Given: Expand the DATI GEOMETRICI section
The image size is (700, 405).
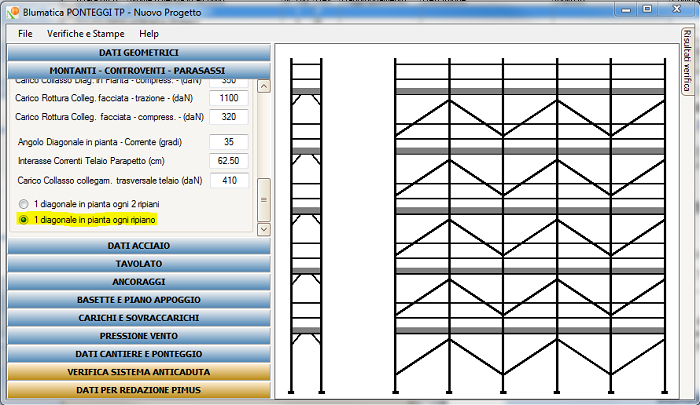Looking at the screenshot, I should point(139,52).
